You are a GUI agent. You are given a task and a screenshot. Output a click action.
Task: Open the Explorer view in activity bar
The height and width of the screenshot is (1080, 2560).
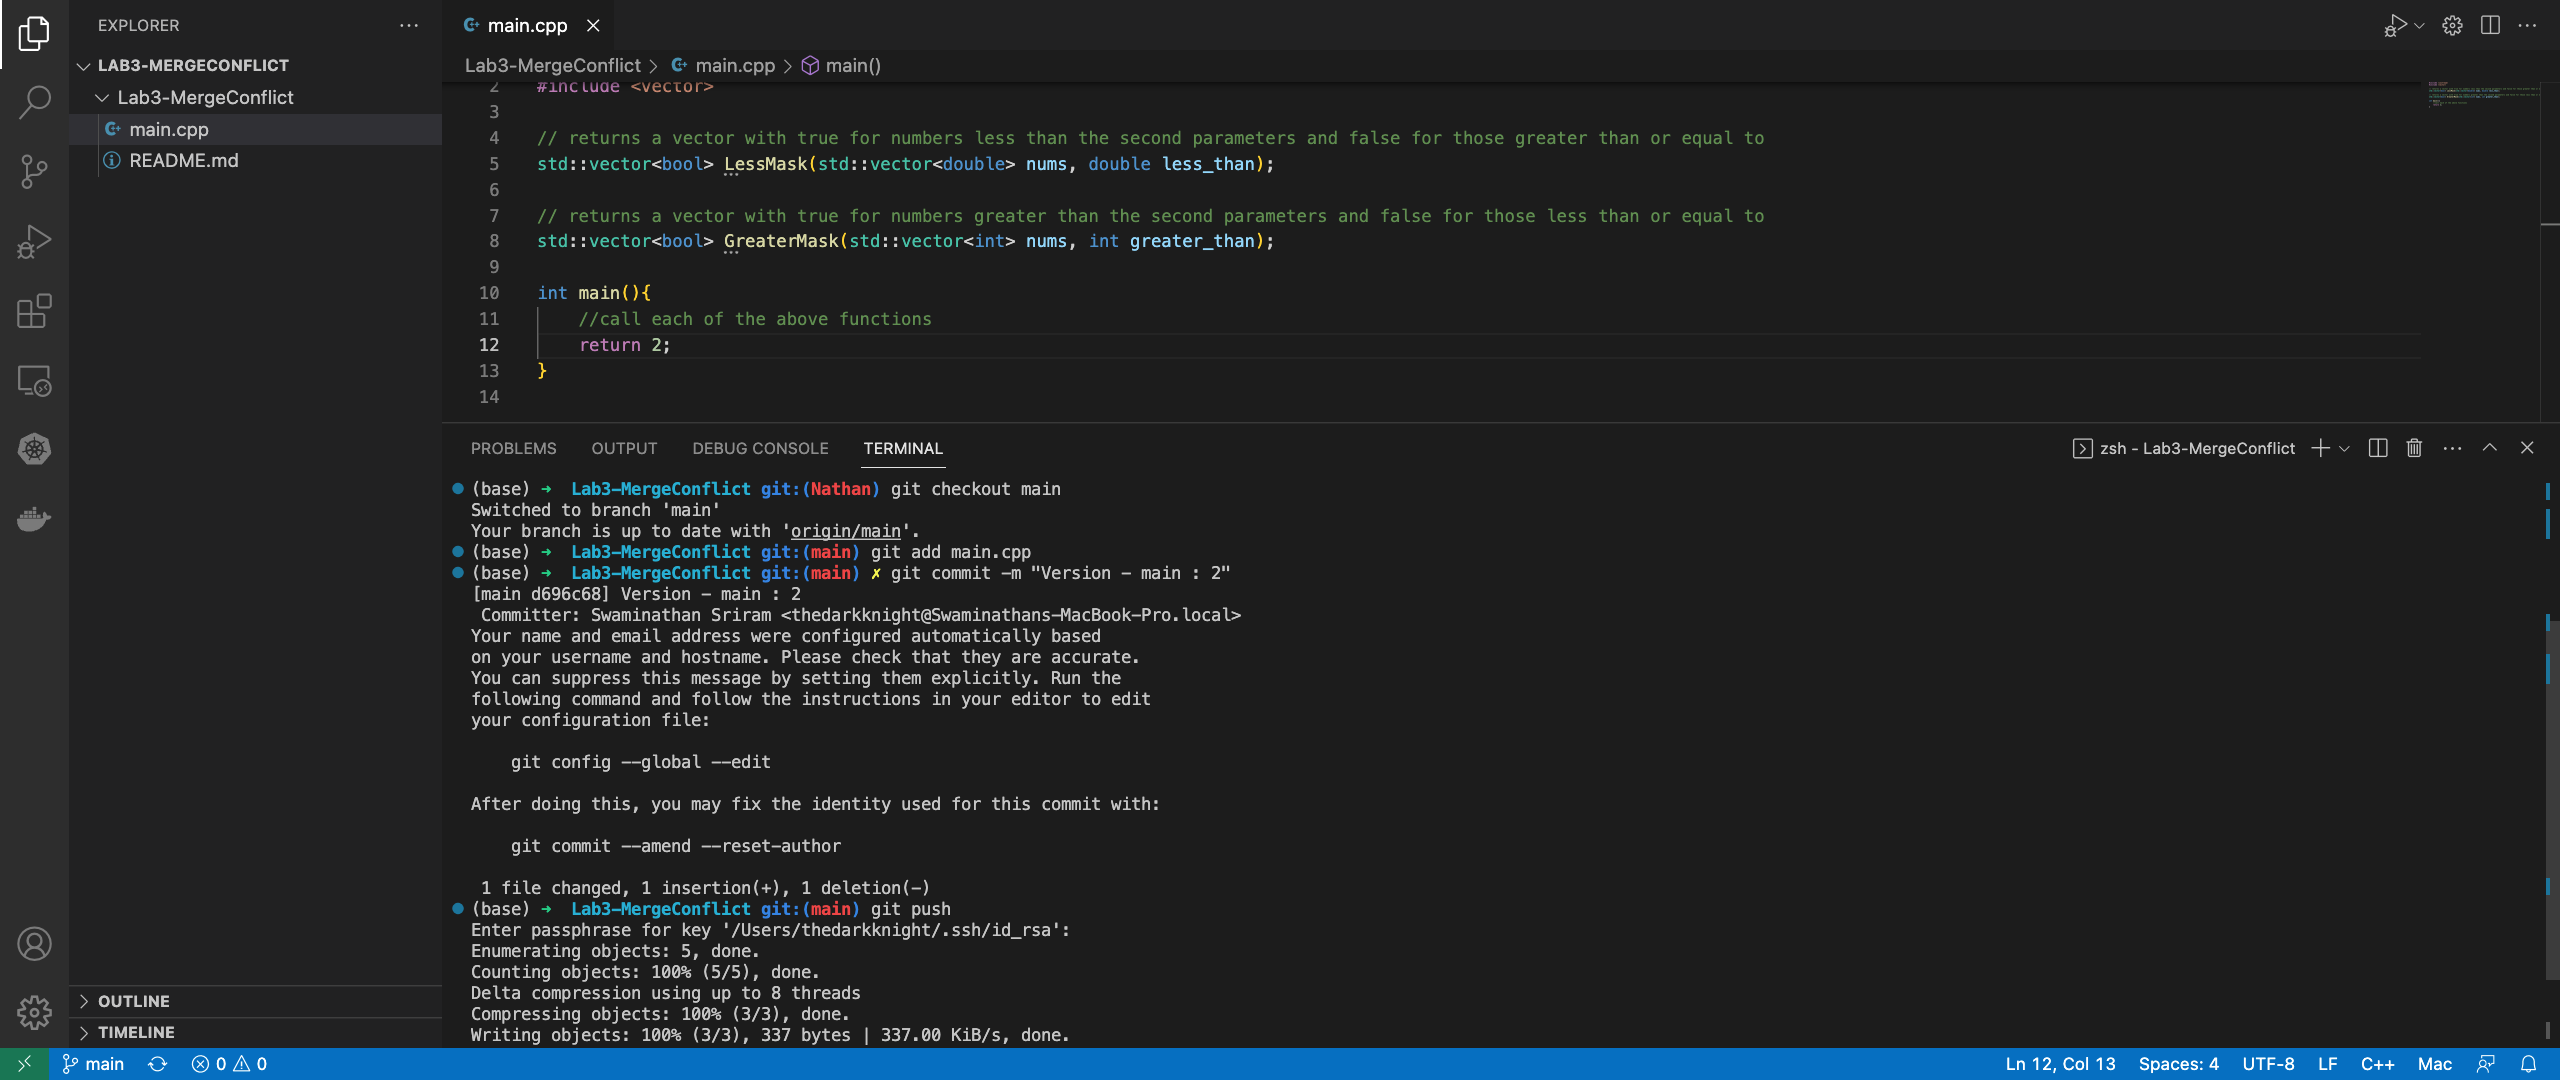point(34,34)
